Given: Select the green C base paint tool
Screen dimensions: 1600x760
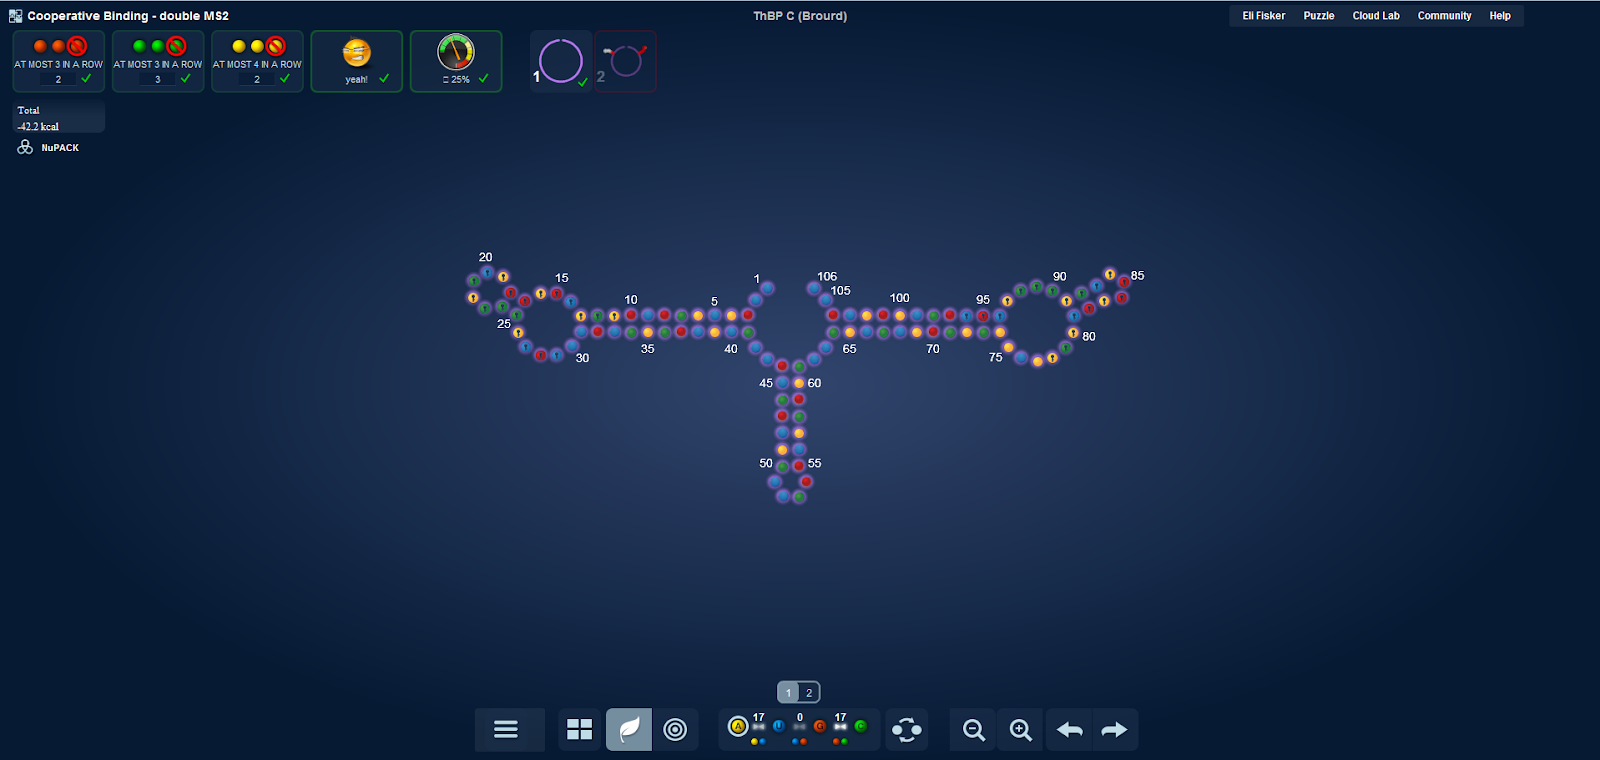Looking at the screenshot, I should (861, 726).
